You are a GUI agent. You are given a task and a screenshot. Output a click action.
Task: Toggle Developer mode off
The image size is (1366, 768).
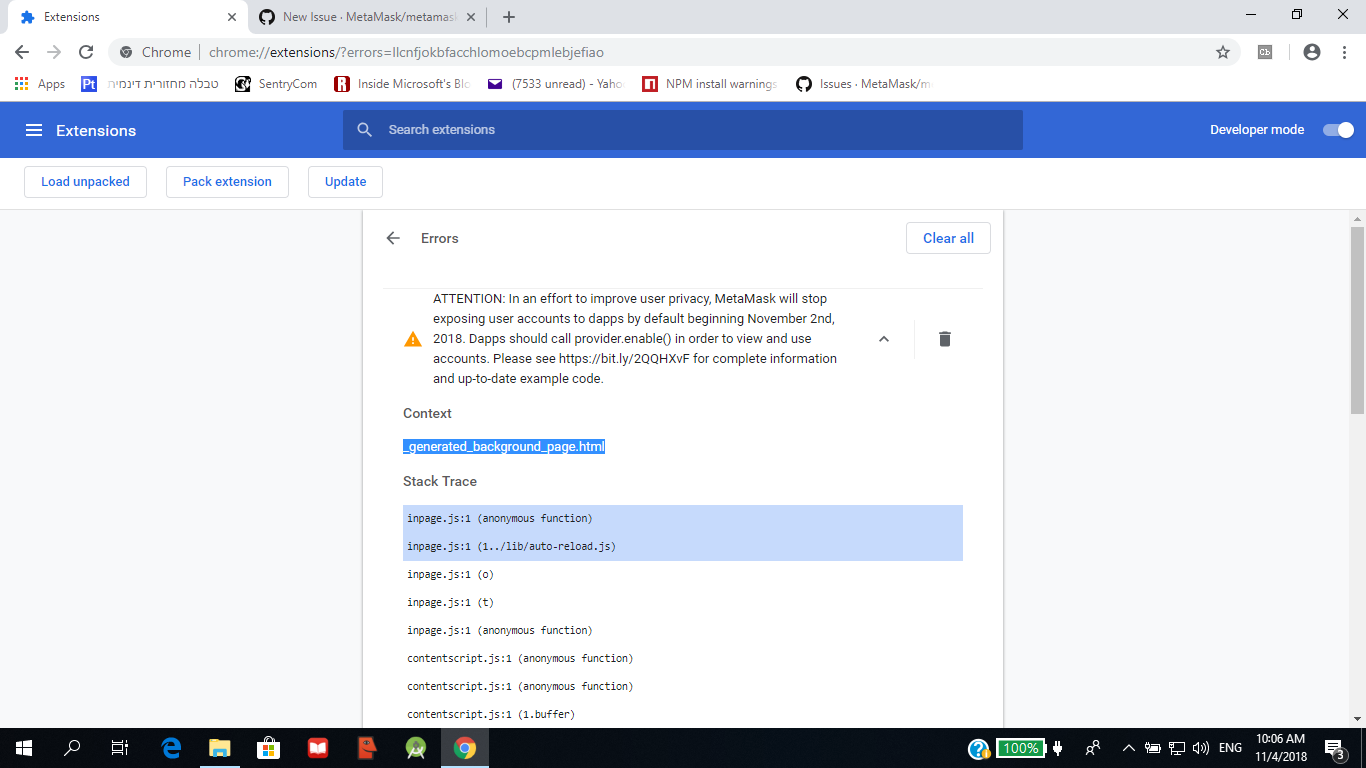(1338, 129)
